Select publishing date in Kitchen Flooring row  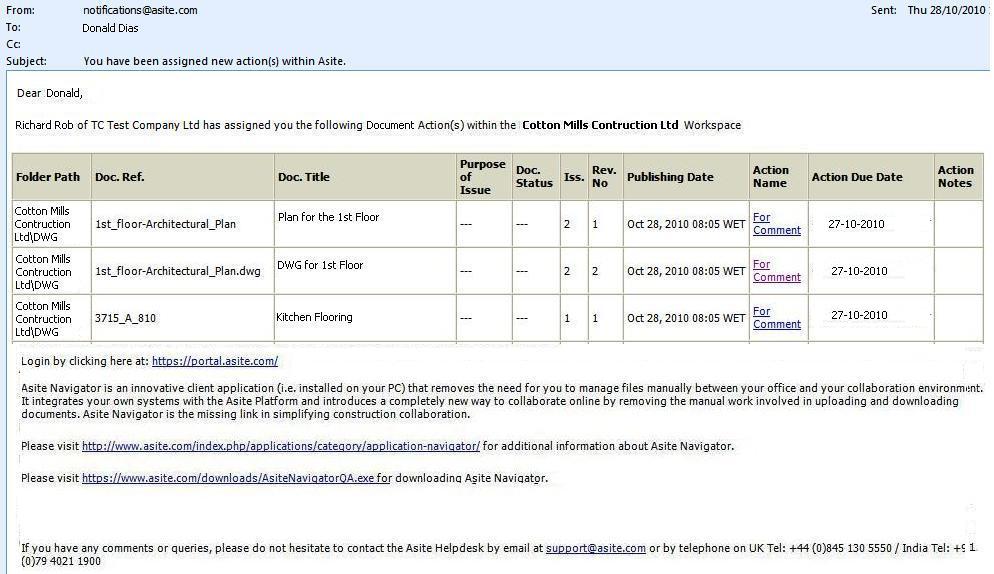(x=686, y=318)
